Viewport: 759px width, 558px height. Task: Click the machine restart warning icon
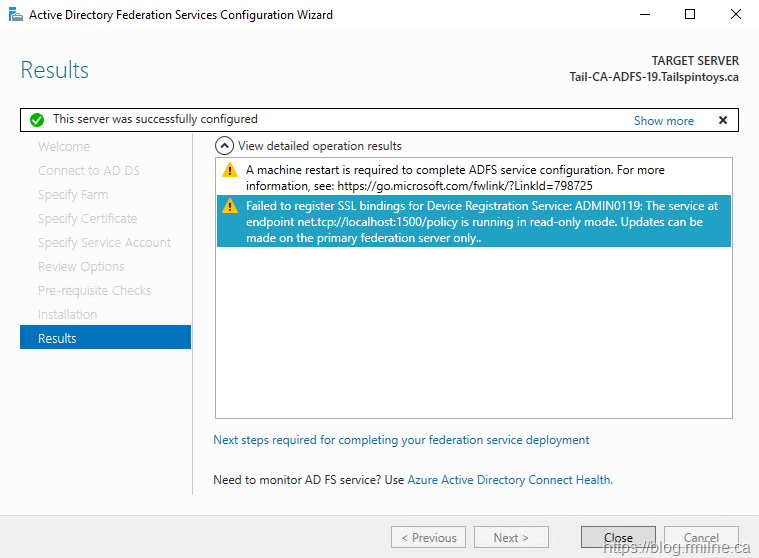coord(230,170)
